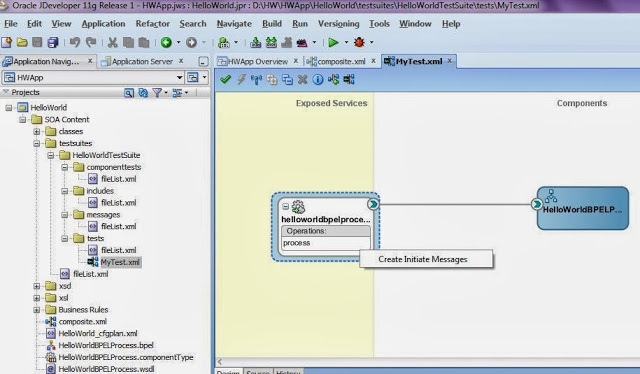Screen dimensions: 640x374
Task: Click the blue Info icon in editor toolbar
Action: tap(318, 79)
